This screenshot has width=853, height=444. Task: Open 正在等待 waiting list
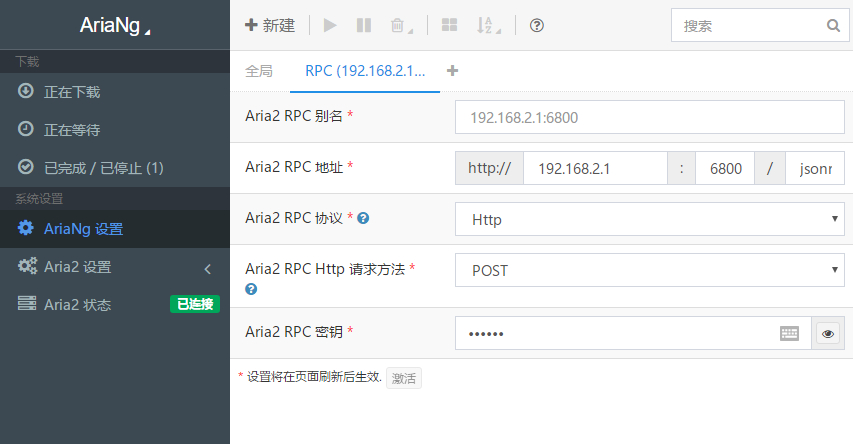[x=115, y=130]
